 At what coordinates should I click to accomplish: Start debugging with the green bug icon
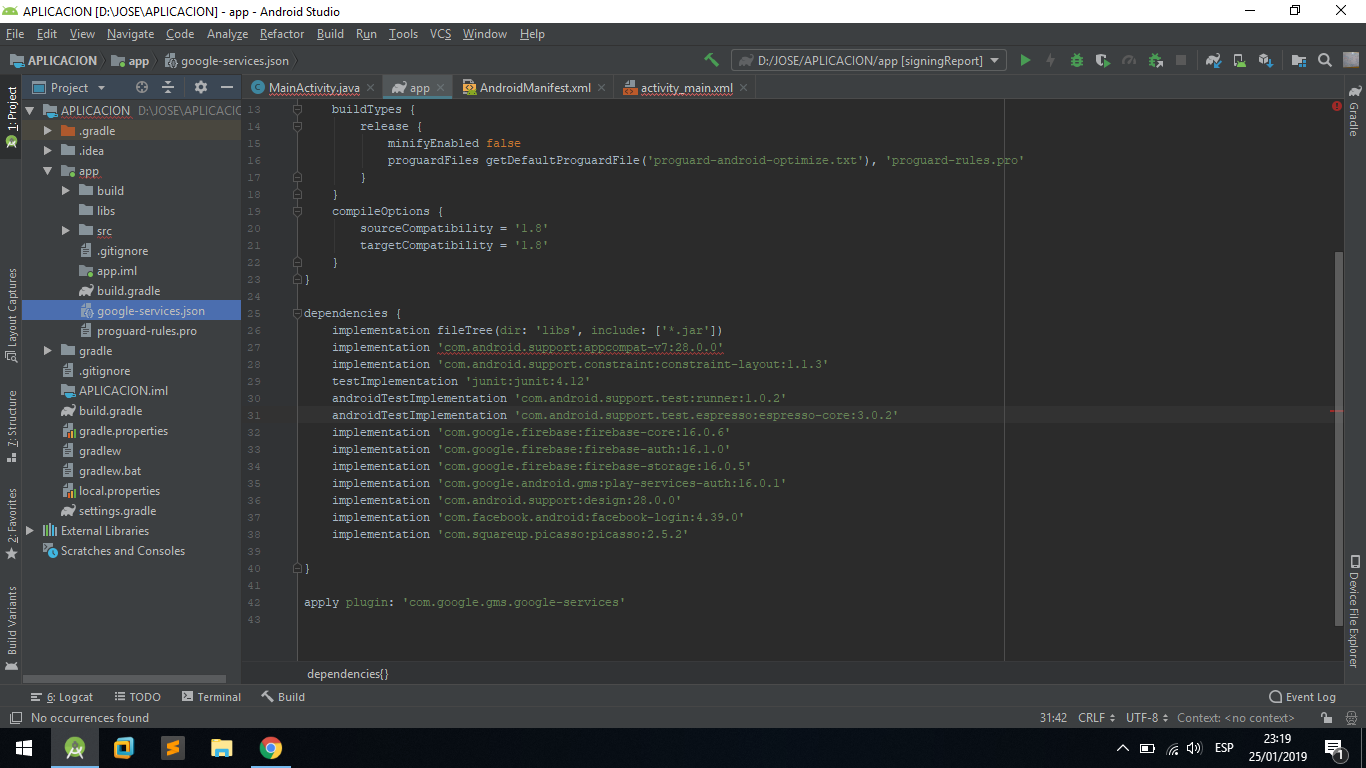coord(1077,60)
